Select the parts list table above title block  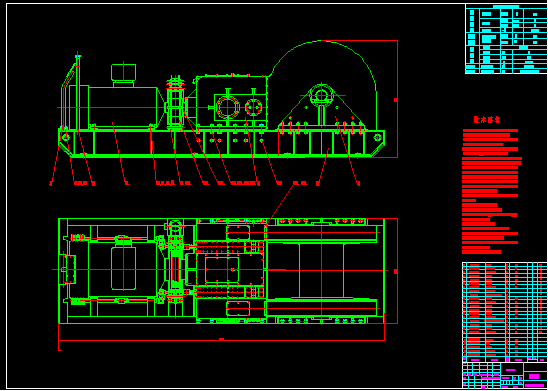click(x=505, y=312)
